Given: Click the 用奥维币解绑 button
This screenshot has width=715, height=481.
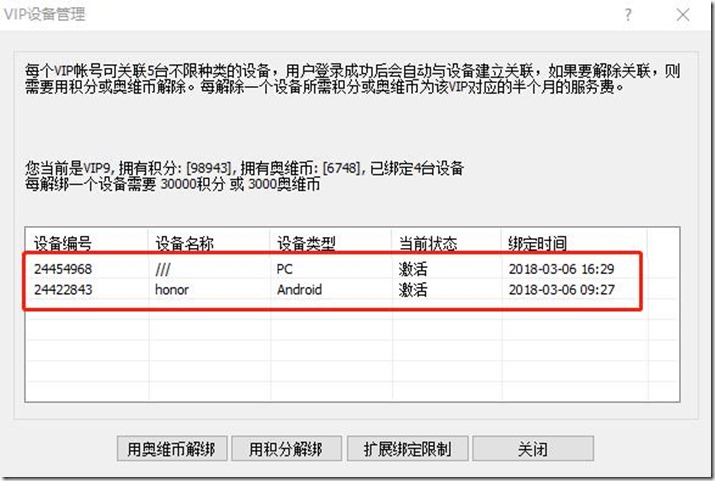Looking at the screenshot, I should 172,448.
